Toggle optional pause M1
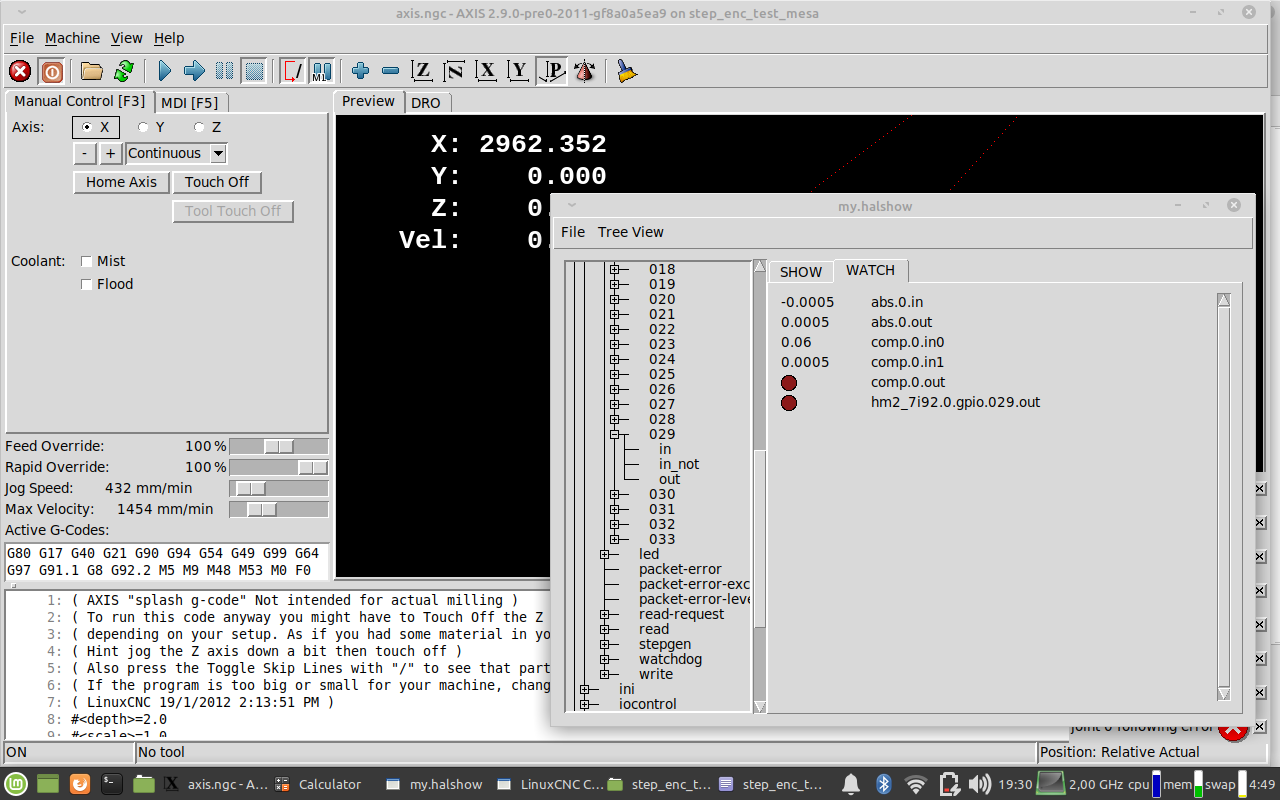 [x=321, y=71]
